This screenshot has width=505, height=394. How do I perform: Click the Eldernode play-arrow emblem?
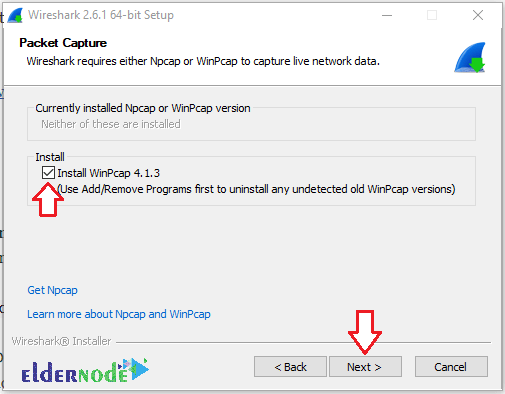pos(136,369)
